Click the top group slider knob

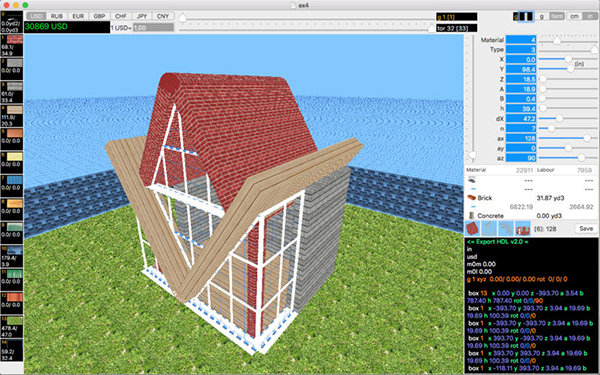point(183,17)
